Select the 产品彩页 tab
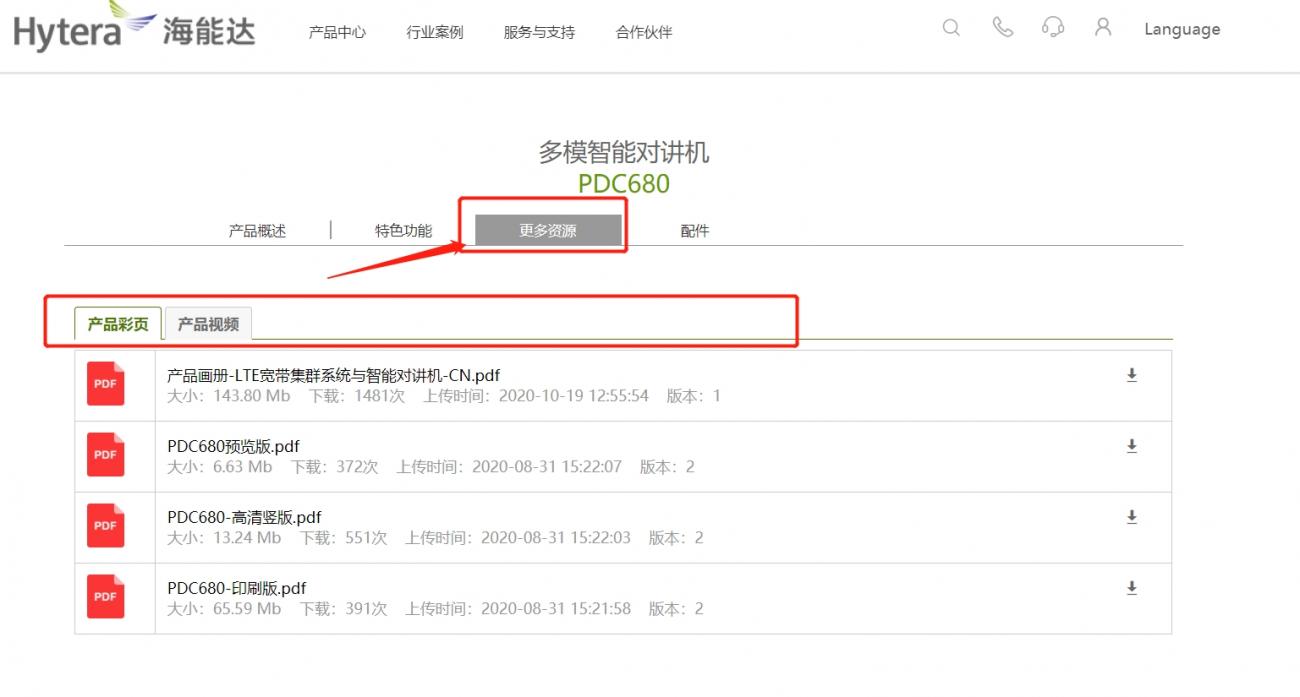 tap(117, 323)
